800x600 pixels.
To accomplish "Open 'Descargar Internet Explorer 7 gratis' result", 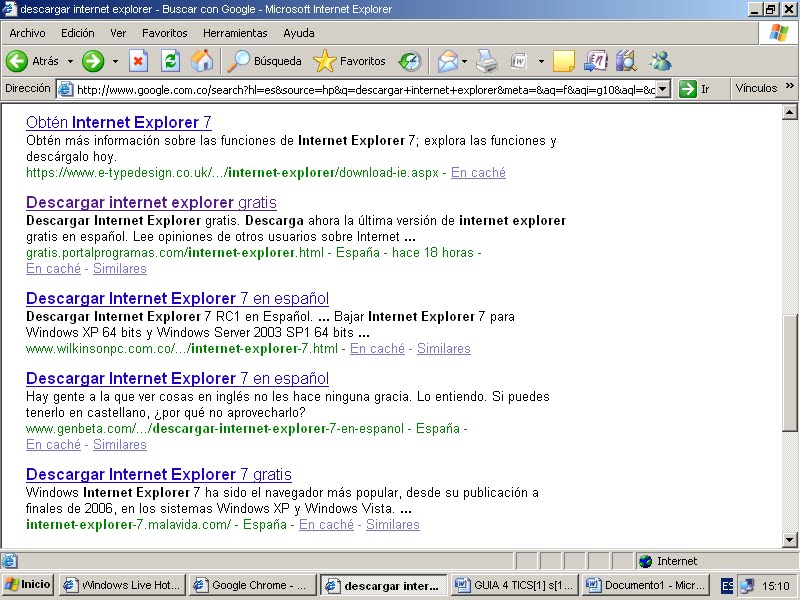I will coord(159,474).
